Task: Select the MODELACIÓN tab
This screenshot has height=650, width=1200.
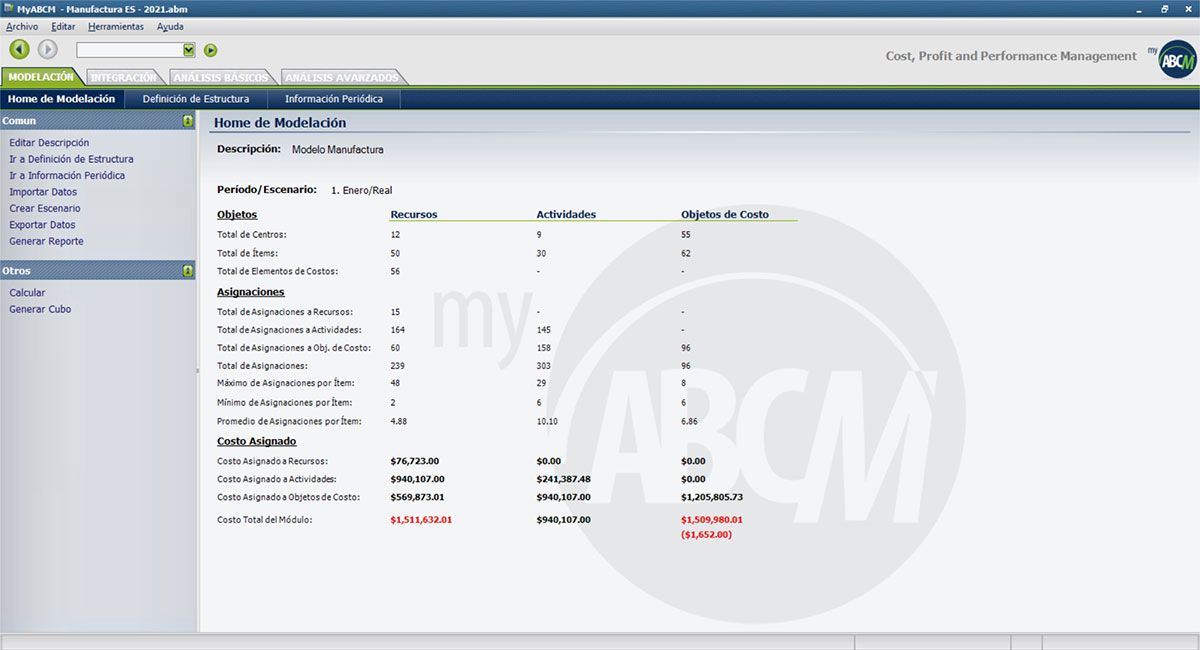Action: (x=41, y=77)
